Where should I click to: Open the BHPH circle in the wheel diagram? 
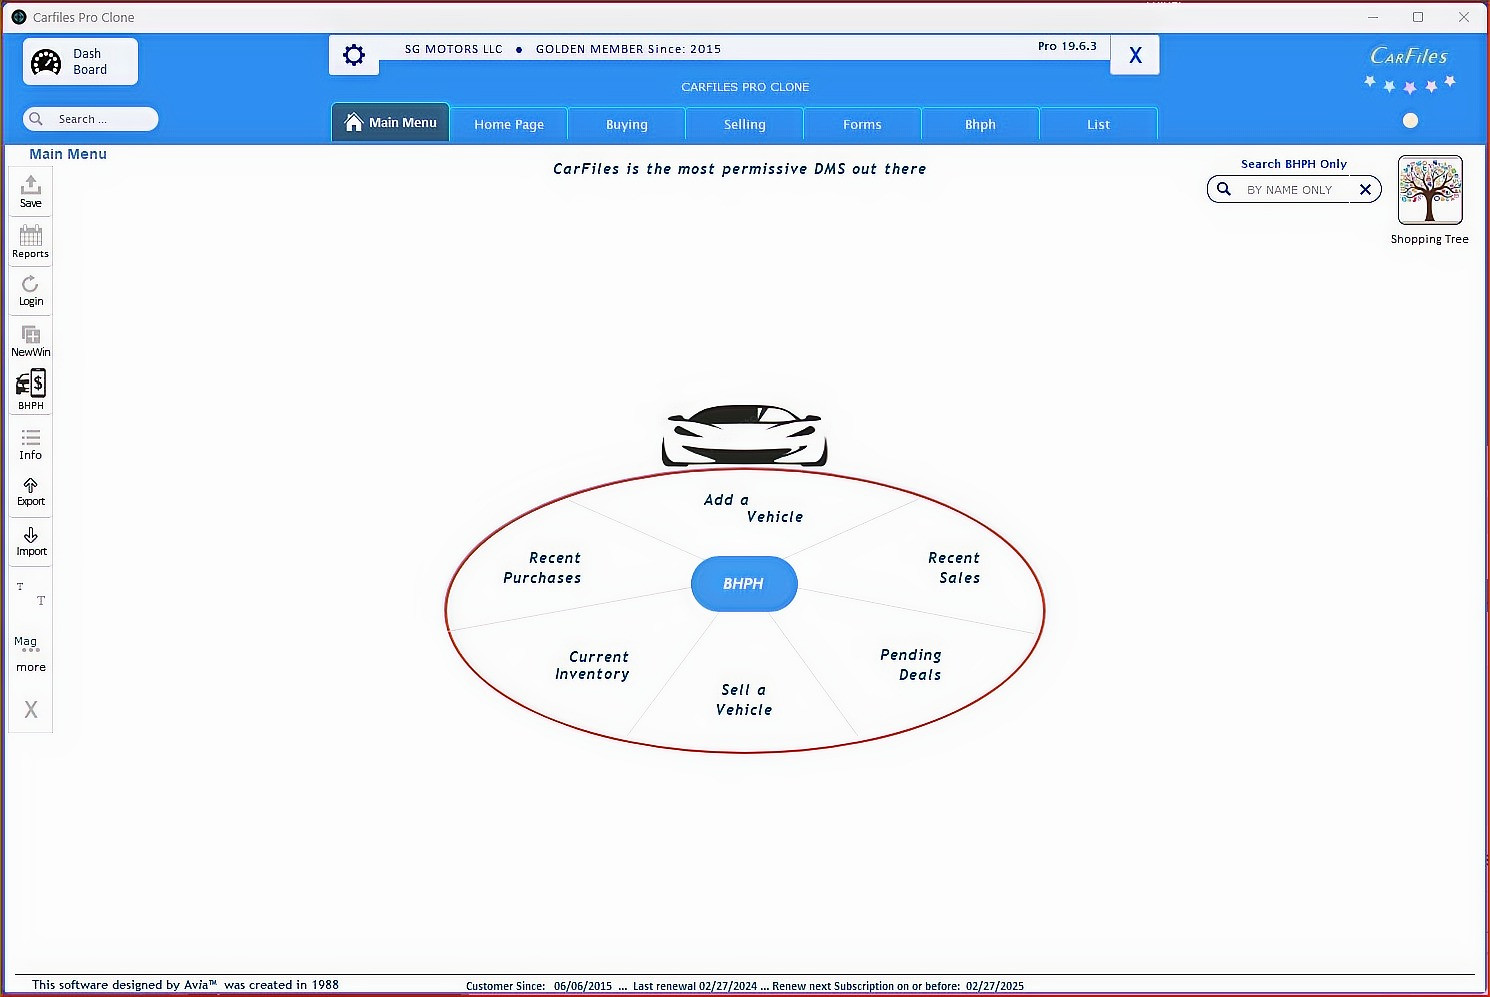(x=743, y=584)
